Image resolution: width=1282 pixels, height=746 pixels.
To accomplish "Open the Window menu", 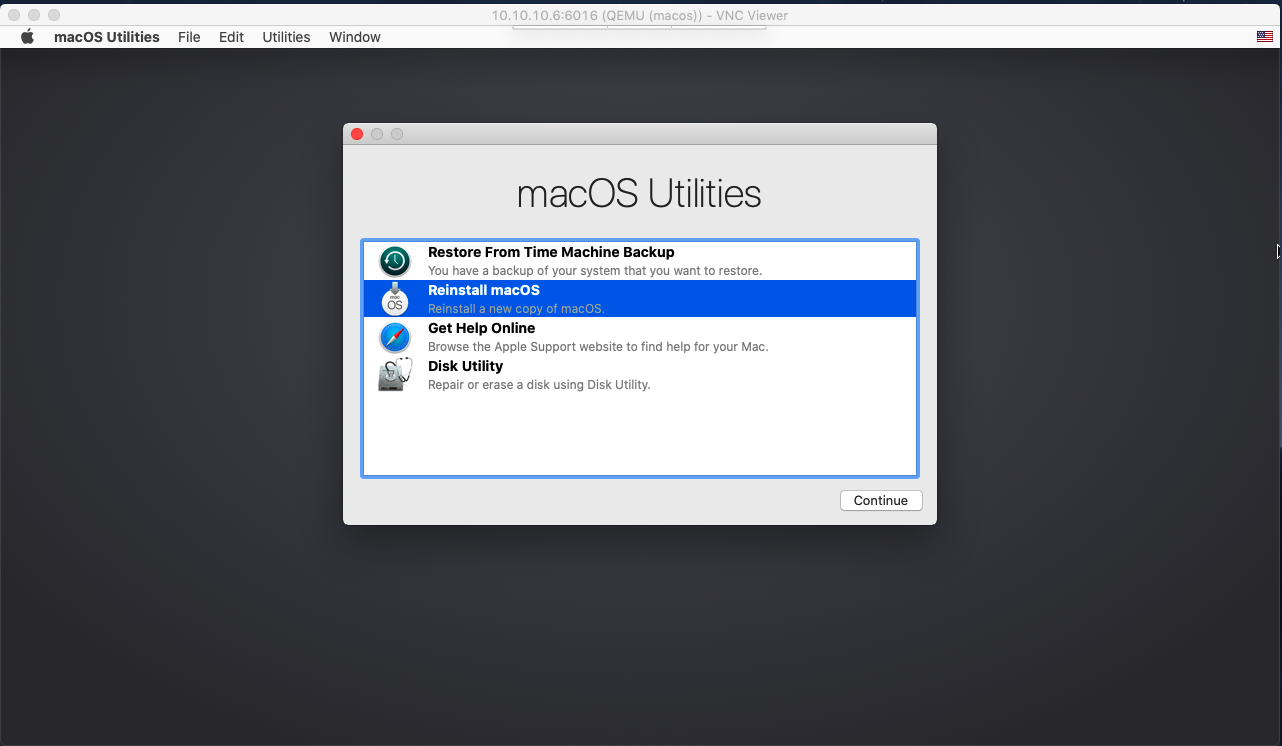I will point(355,37).
